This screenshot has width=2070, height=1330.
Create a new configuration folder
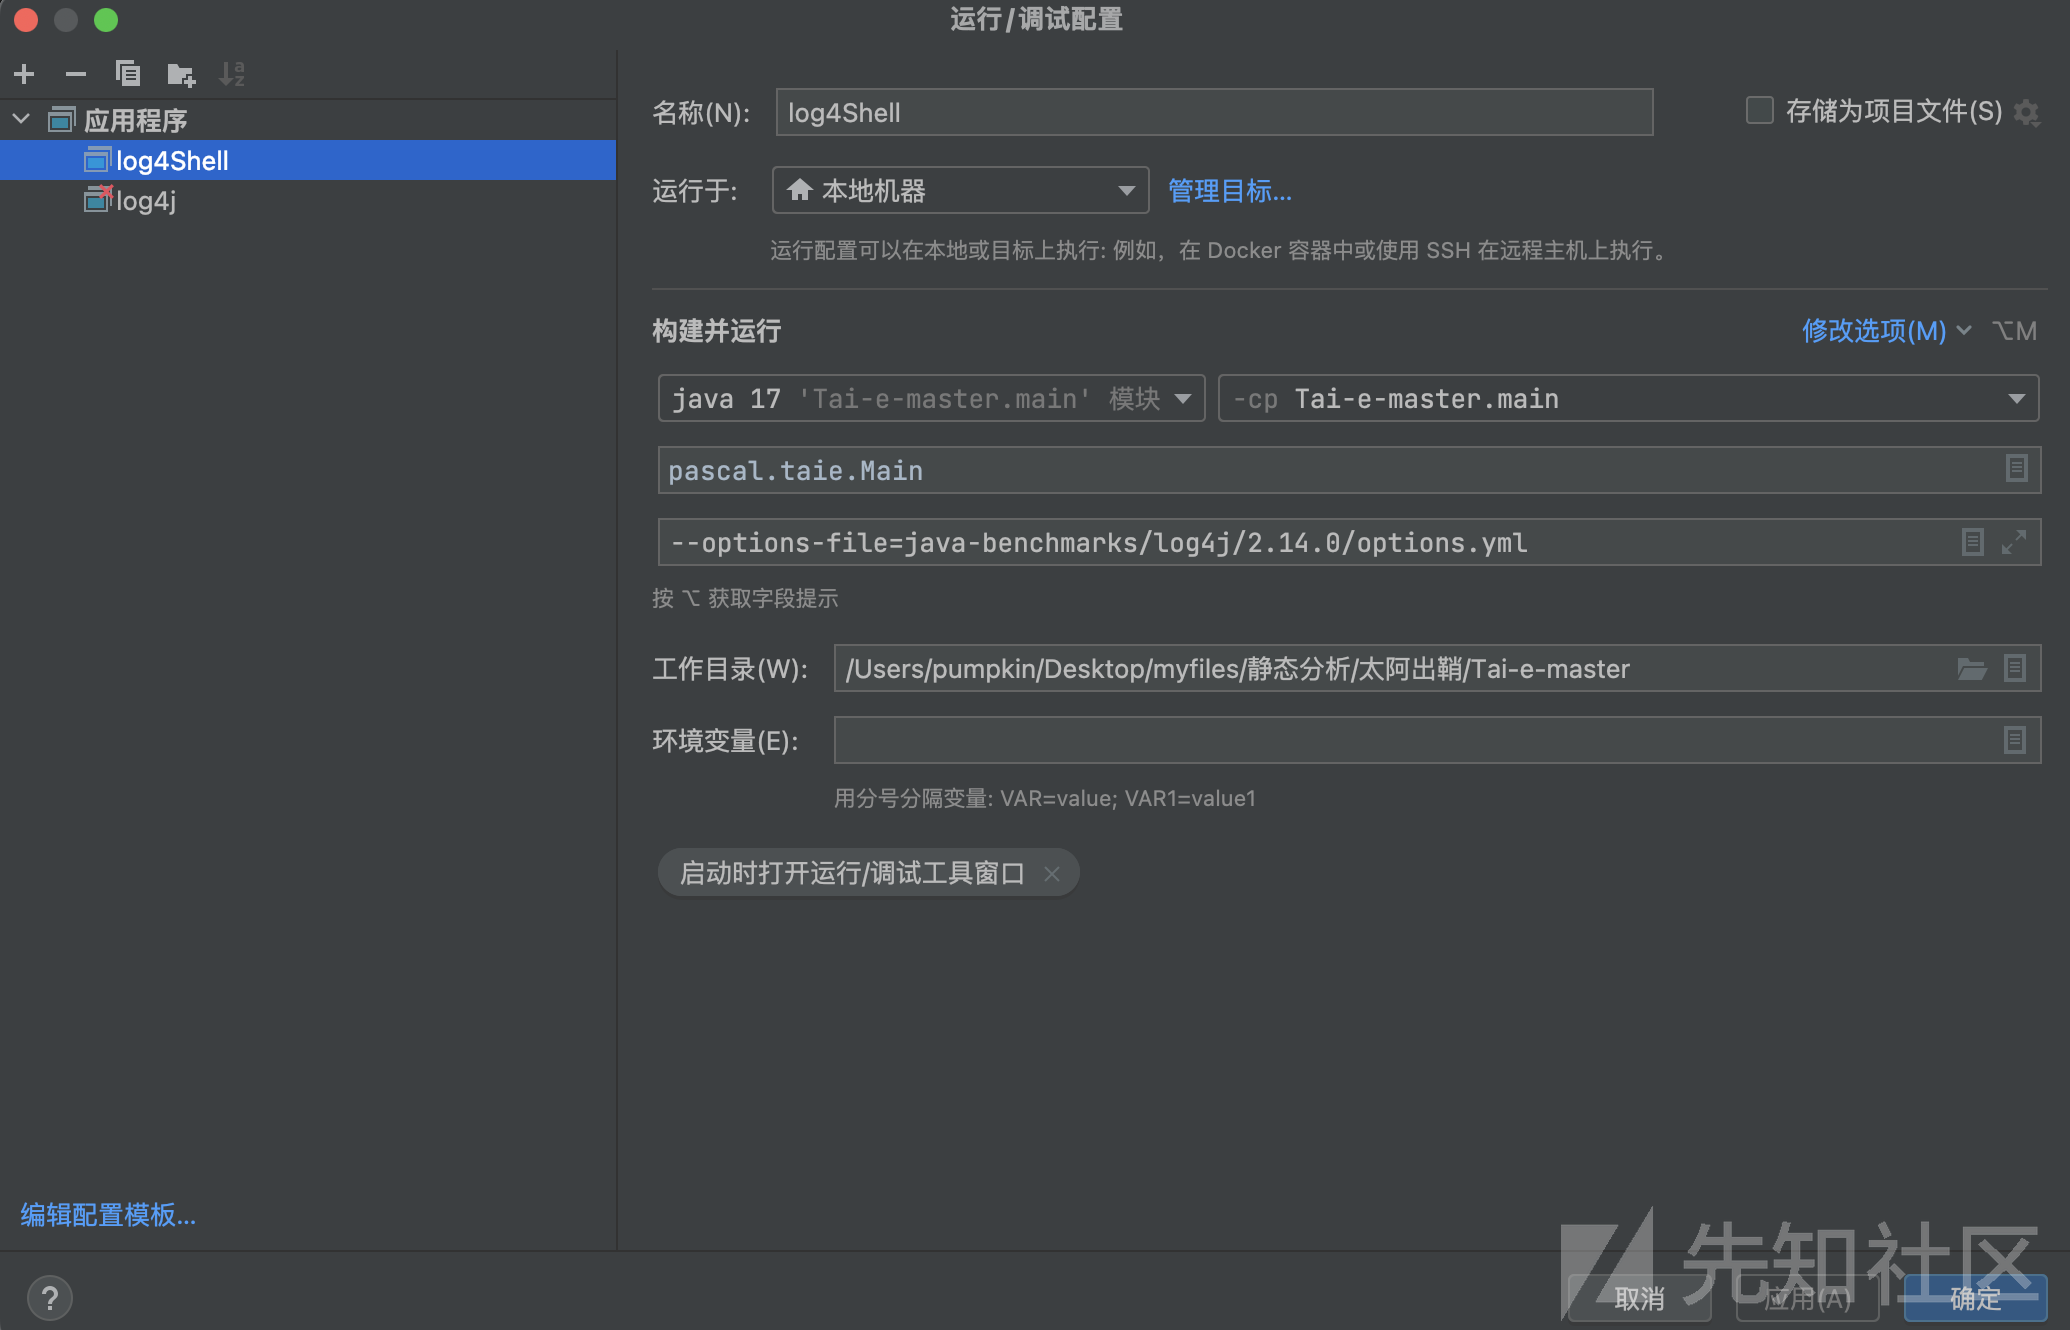pos(181,73)
